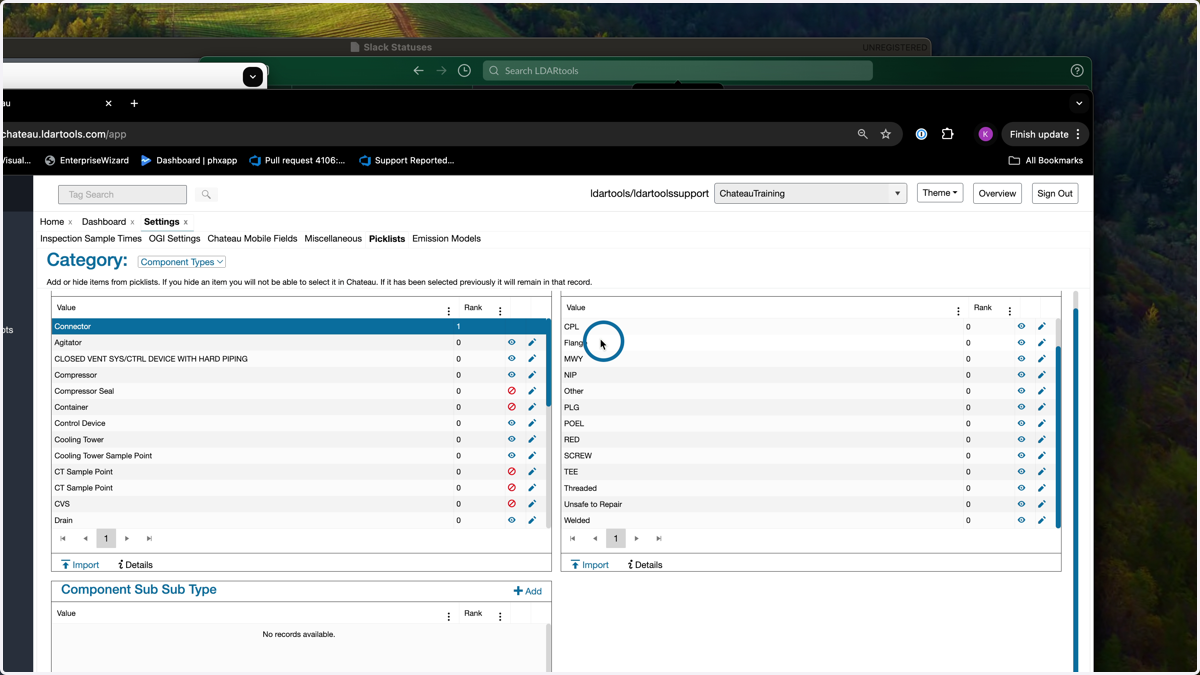1200x675 pixels.
Task: Open the Category Component Types dropdown
Action: point(182,262)
